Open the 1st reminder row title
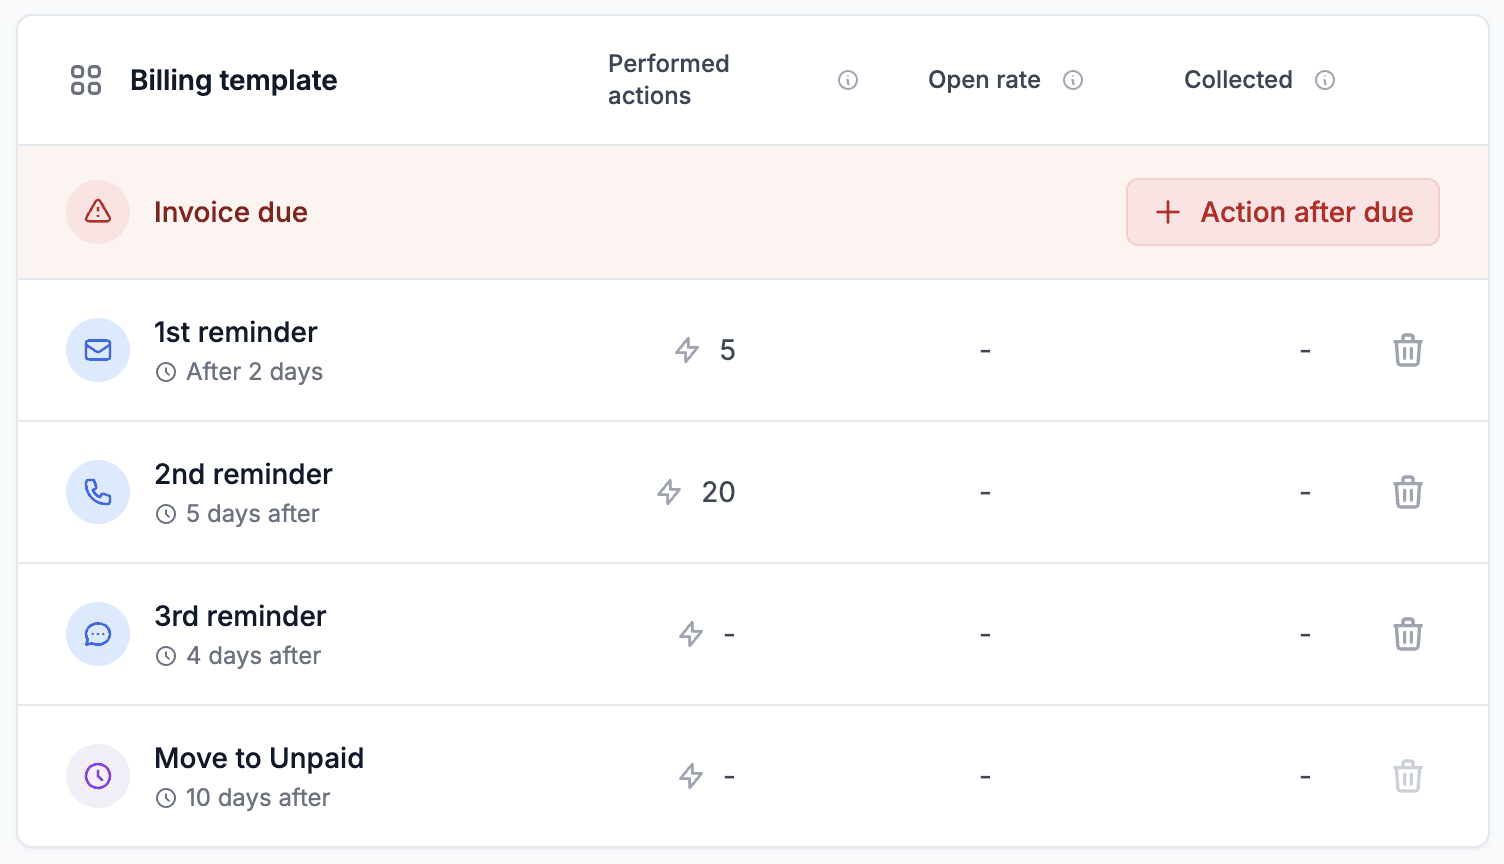Viewport: 1504px width, 864px height. (236, 332)
